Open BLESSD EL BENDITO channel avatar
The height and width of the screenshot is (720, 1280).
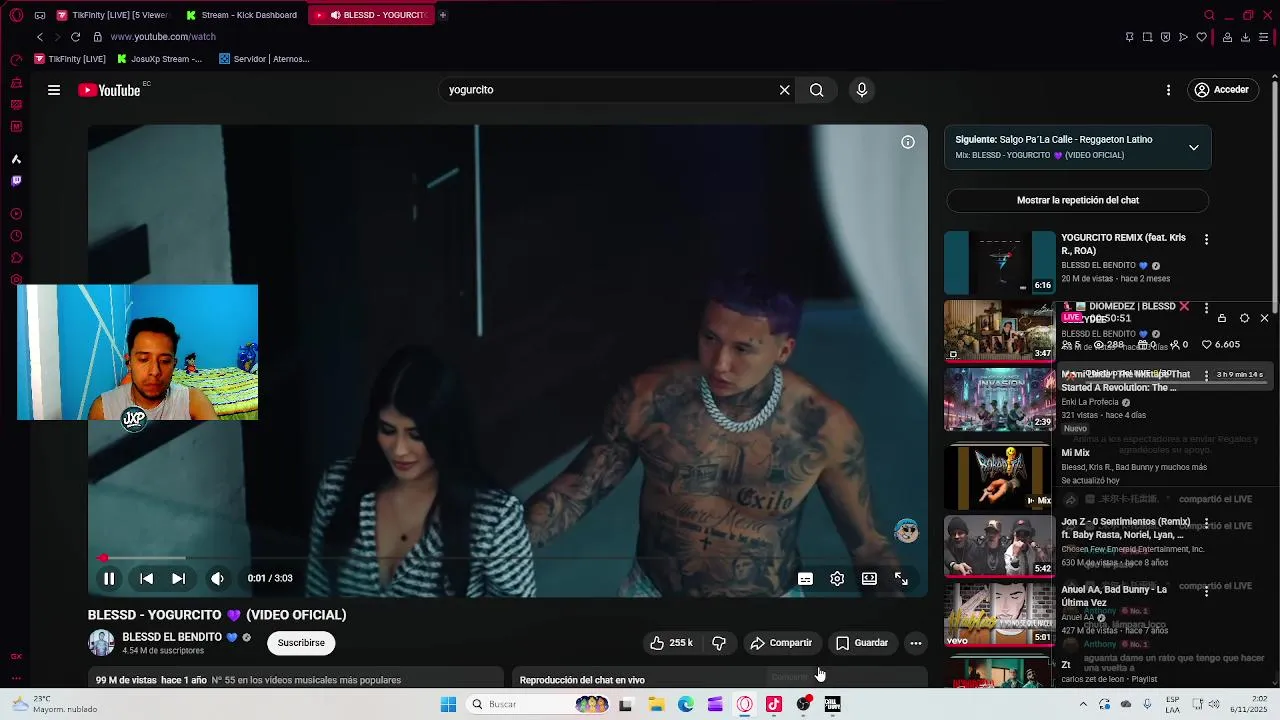coord(101,643)
